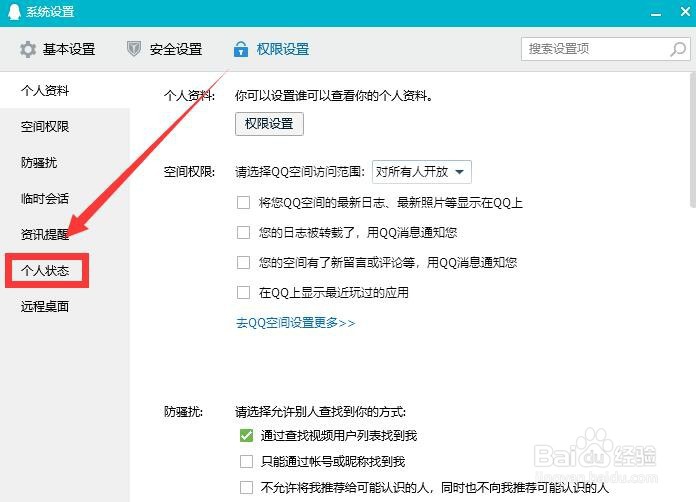Open the 基本设置 tab
696x502 pixels.
click(57, 49)
